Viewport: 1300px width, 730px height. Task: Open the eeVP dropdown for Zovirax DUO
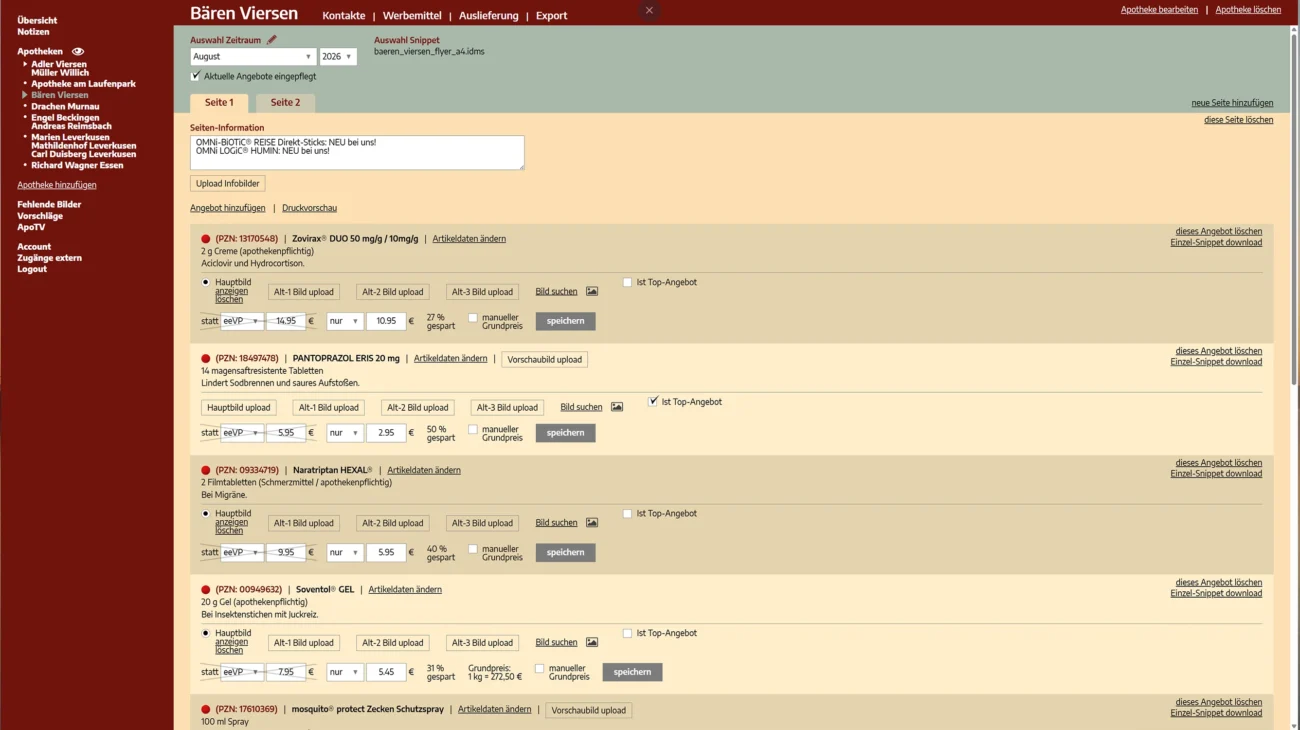[x=243, y=321]
